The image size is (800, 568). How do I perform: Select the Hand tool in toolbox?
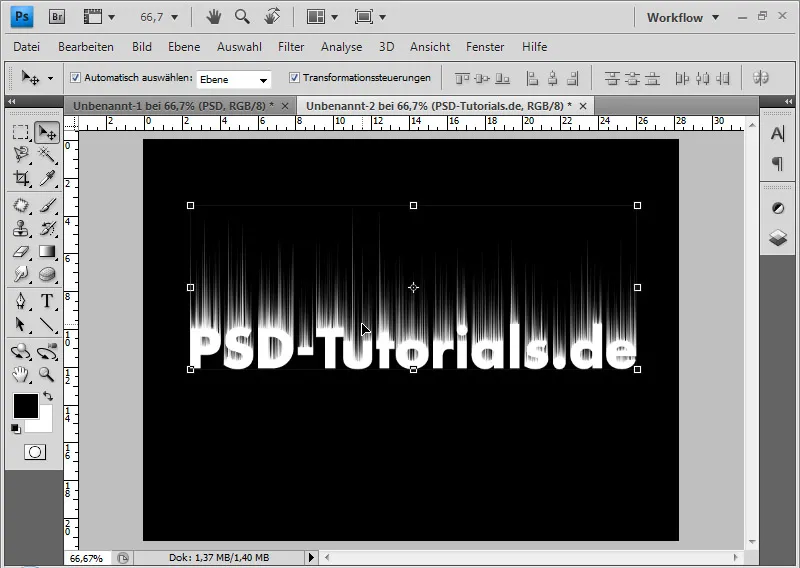(20, 375)
